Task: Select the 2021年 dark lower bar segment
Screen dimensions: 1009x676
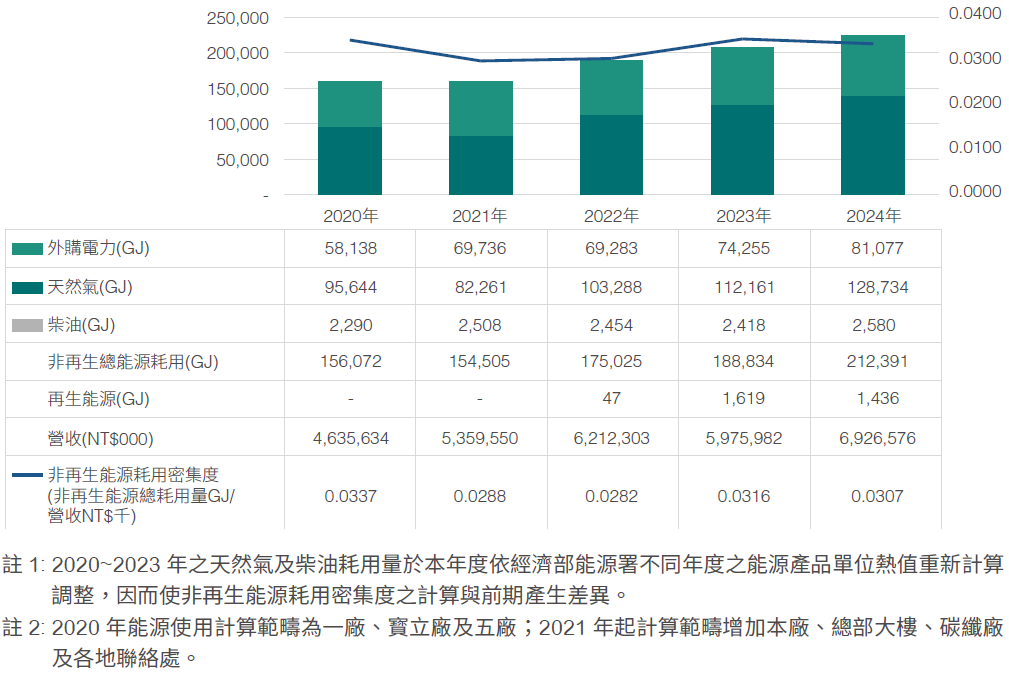Action: coord(480,165)
